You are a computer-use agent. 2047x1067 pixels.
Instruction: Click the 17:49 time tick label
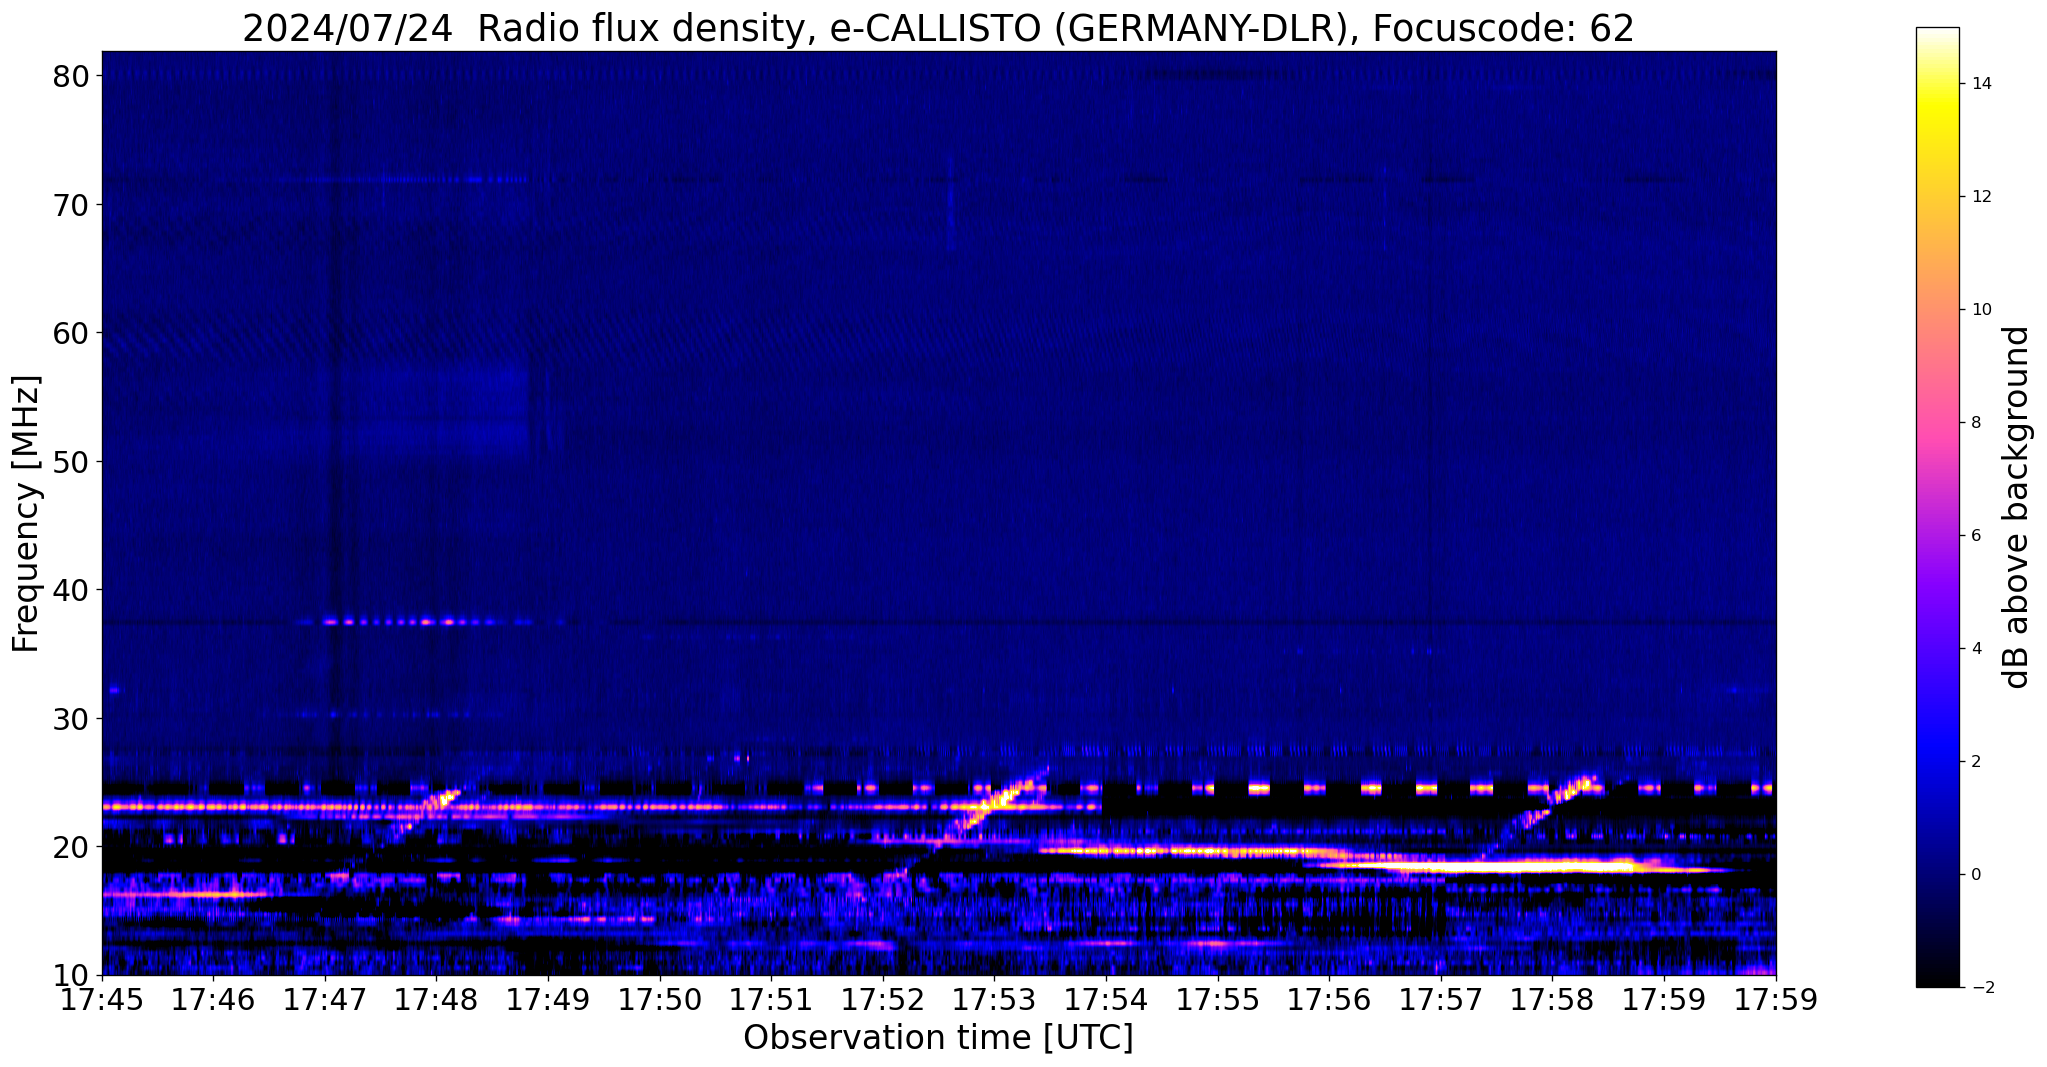[x=548, y=1000]
